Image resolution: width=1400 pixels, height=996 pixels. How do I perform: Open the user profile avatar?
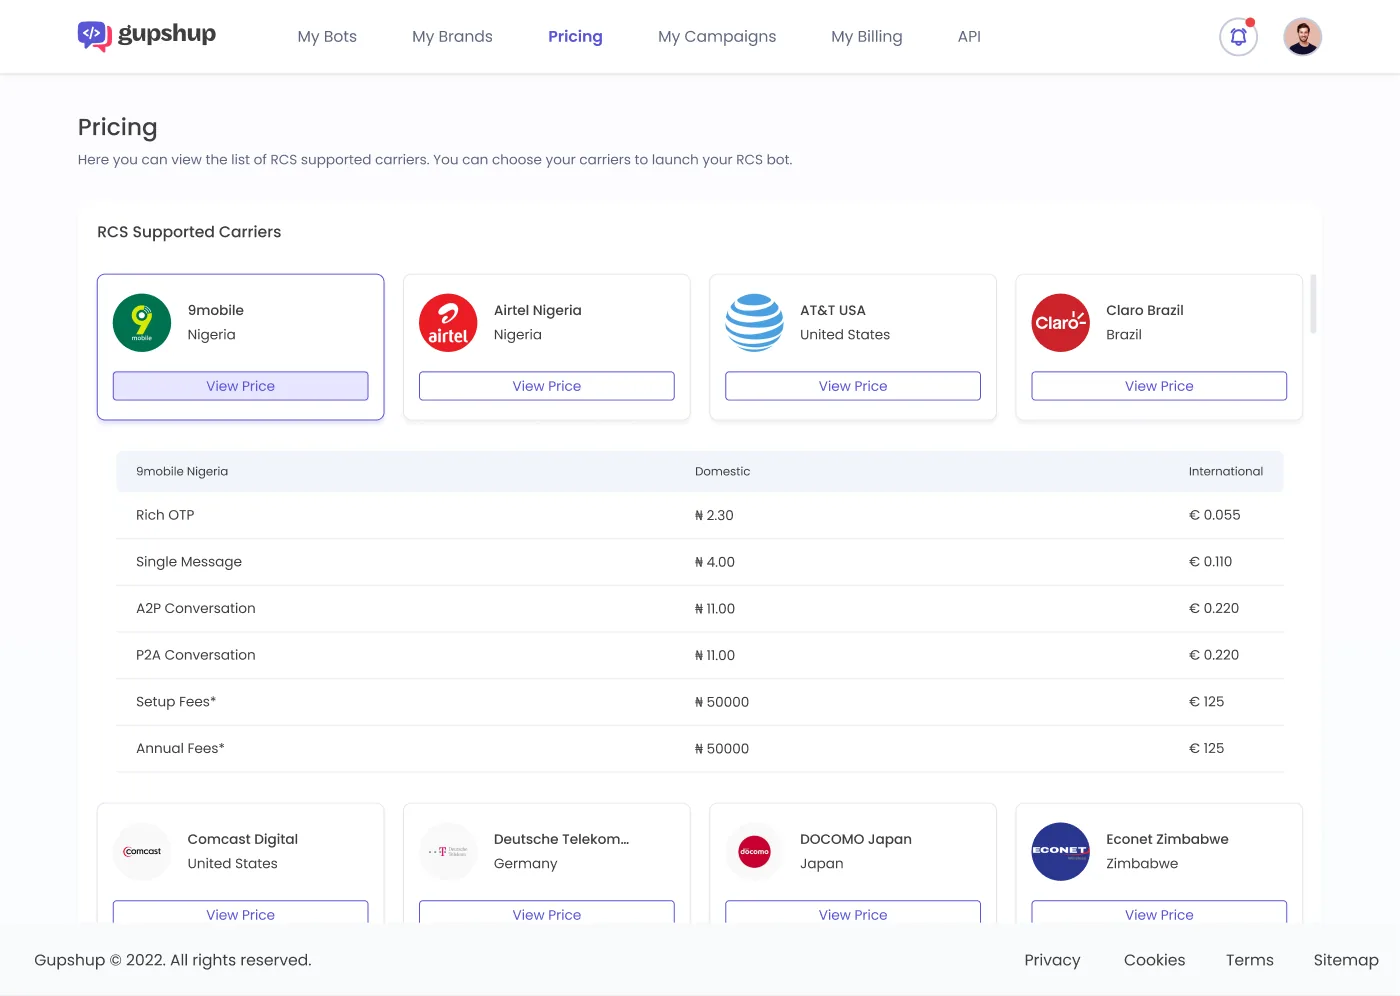1302,37
